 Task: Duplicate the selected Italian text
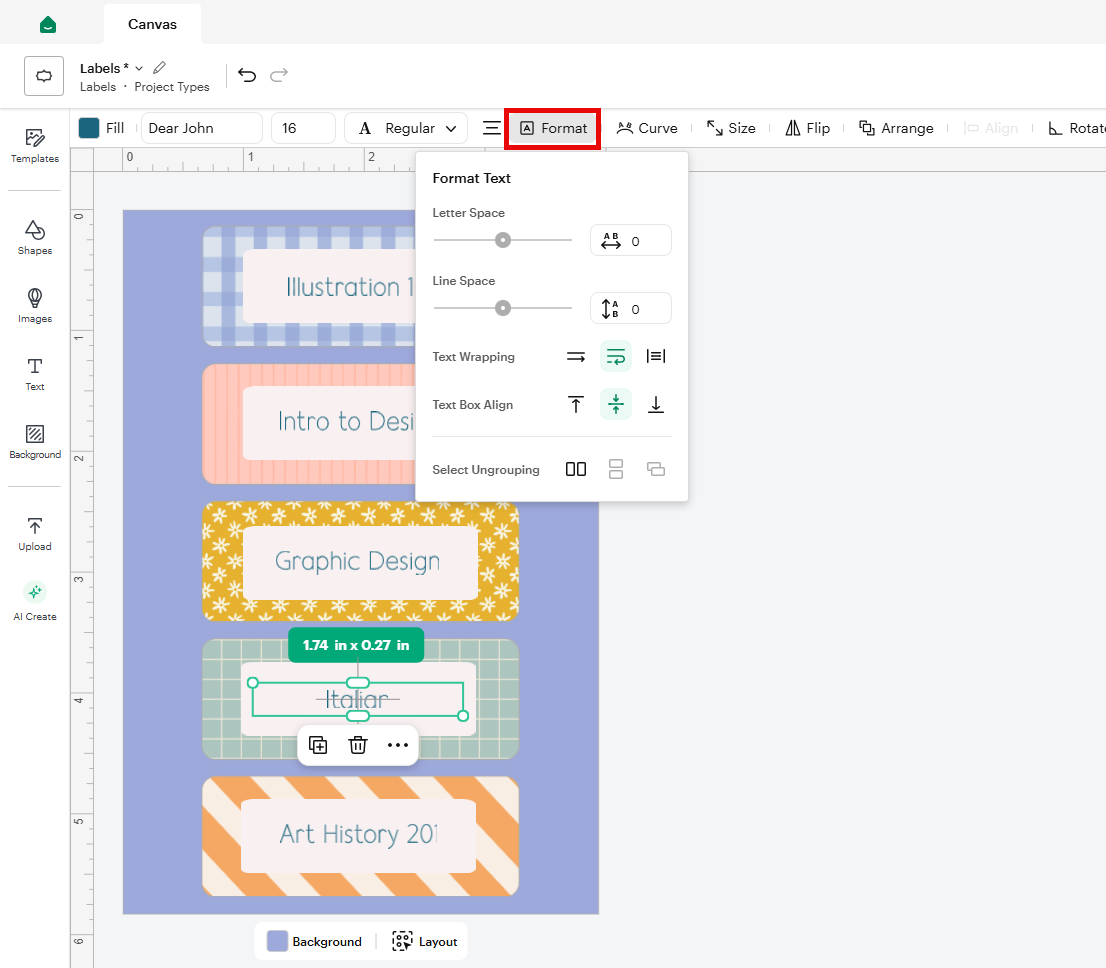pyautogui.click(x=318, y=745)
